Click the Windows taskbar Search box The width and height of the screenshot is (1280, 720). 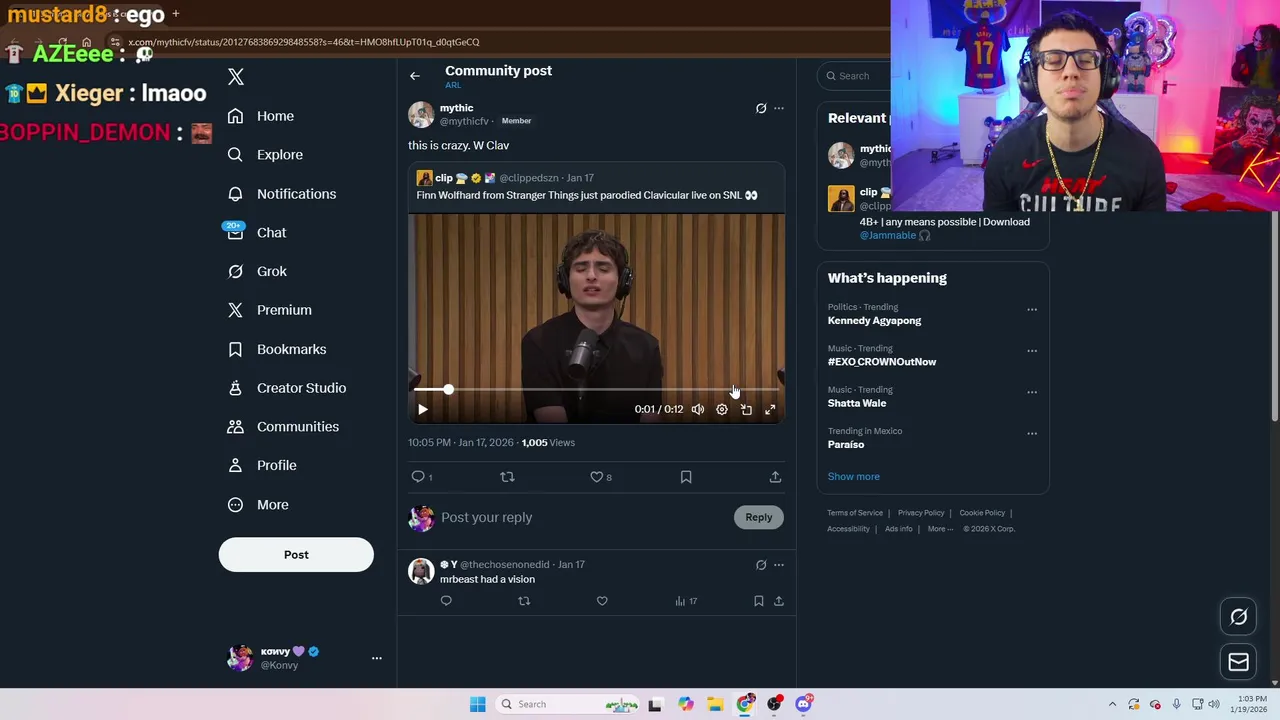point(567,704)
